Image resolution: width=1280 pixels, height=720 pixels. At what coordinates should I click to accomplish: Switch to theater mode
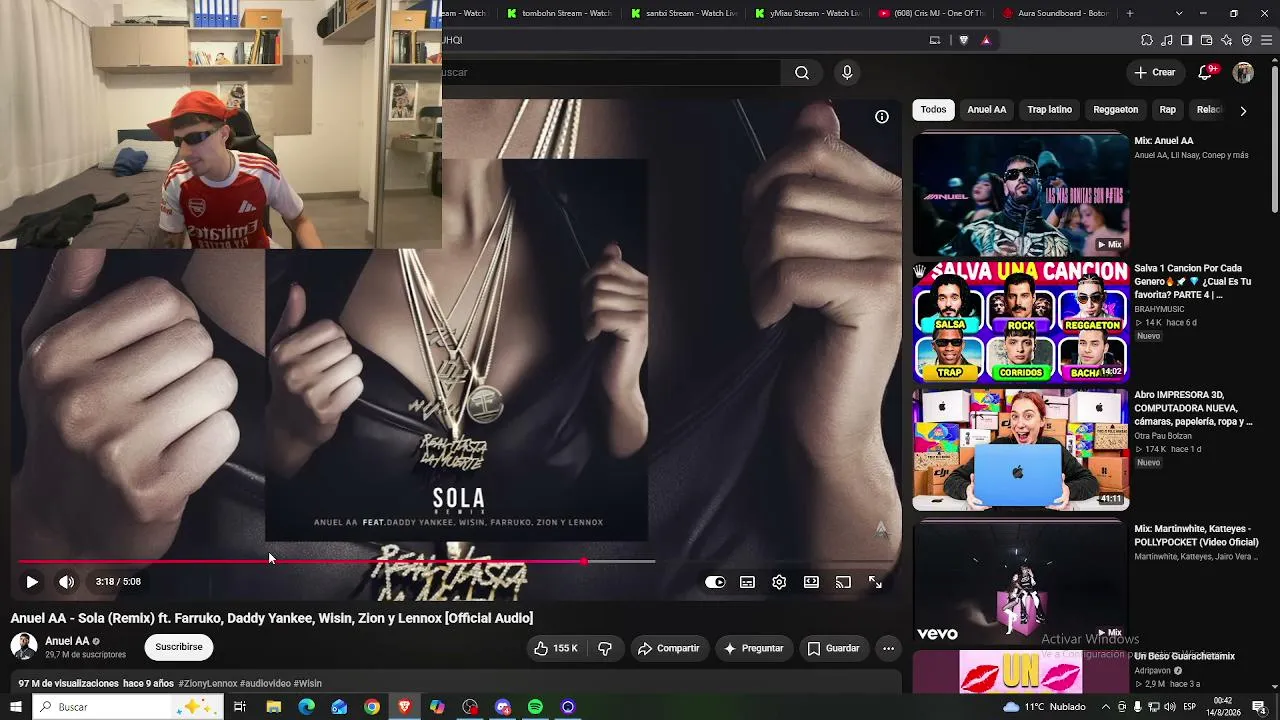[x=811, y=582]
